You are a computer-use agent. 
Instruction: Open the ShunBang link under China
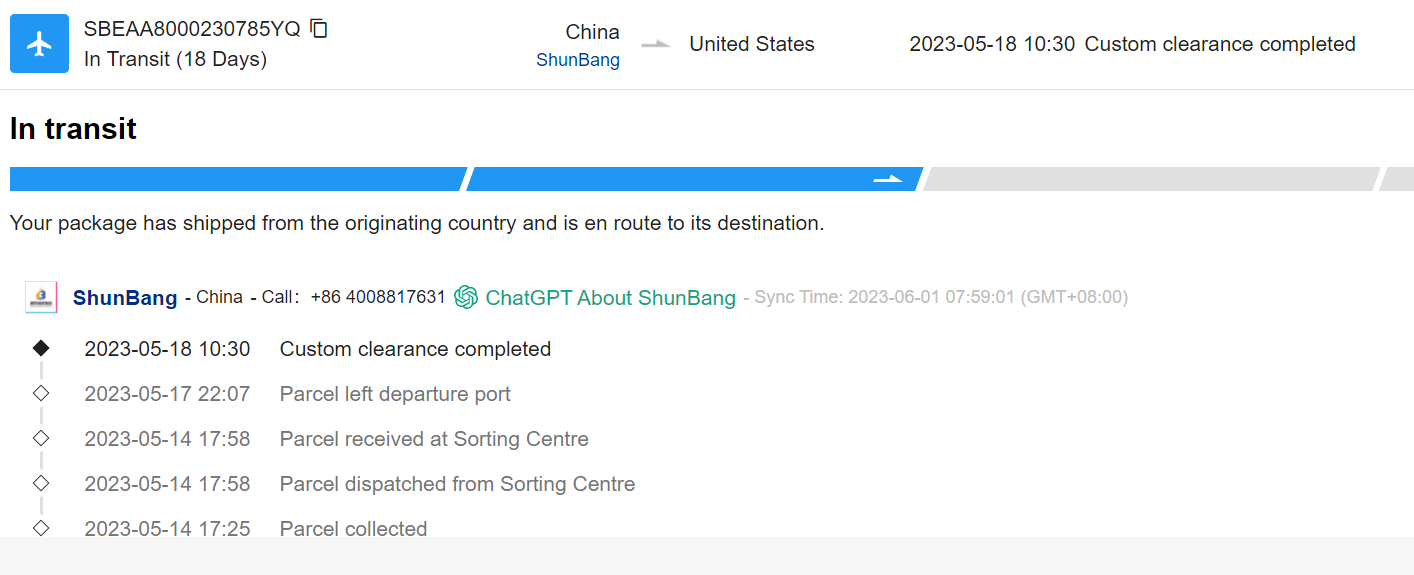coord(577,60)
